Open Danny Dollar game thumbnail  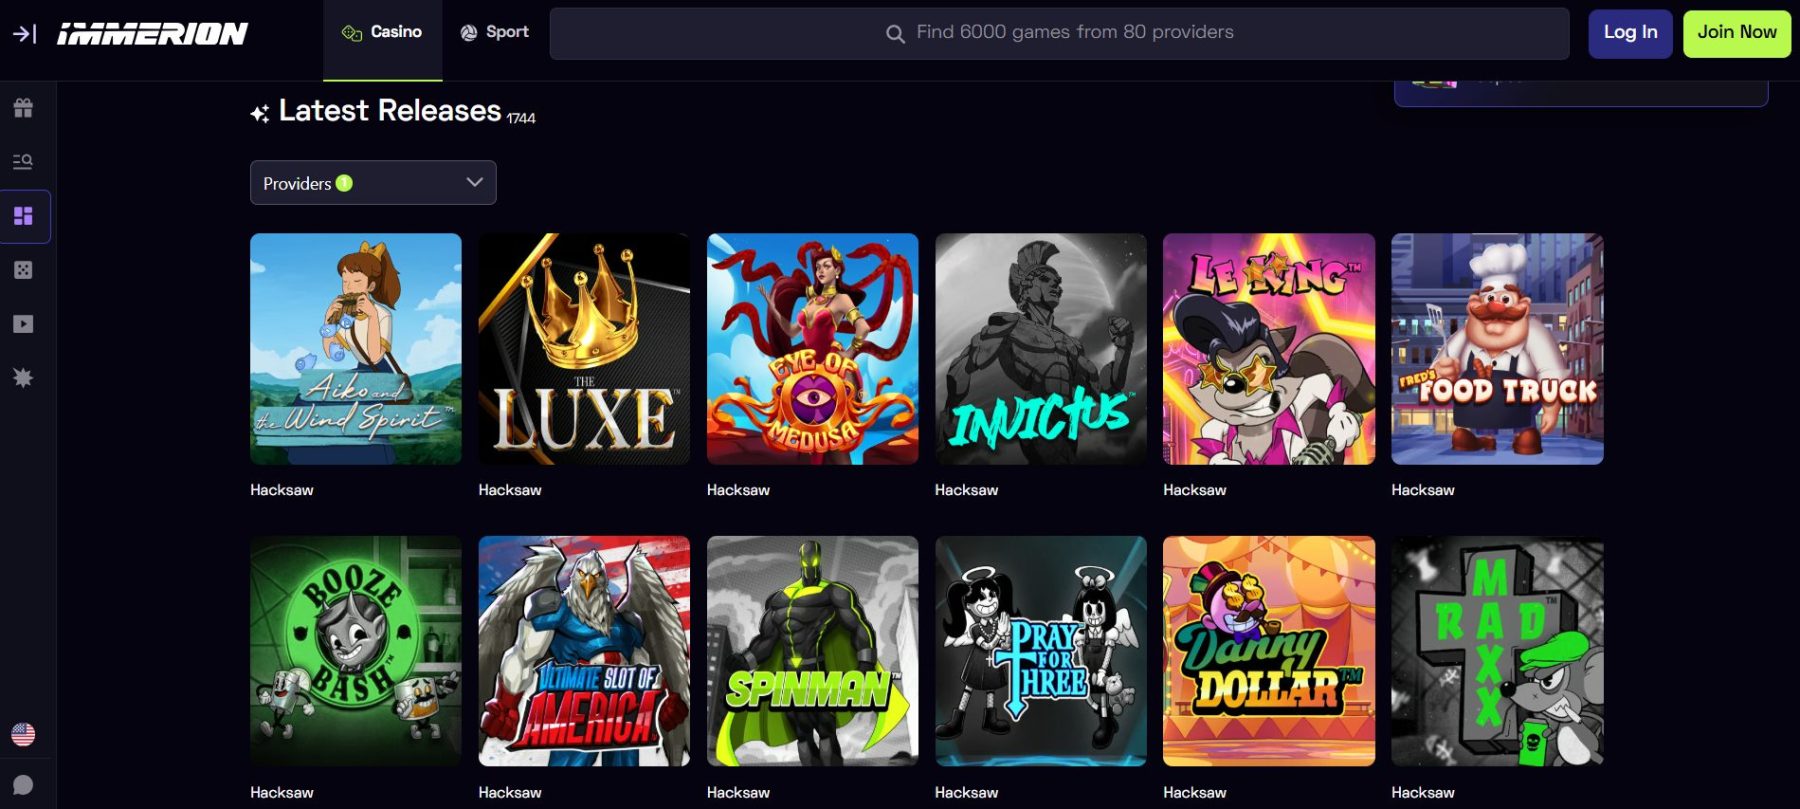click(1269, 651)
